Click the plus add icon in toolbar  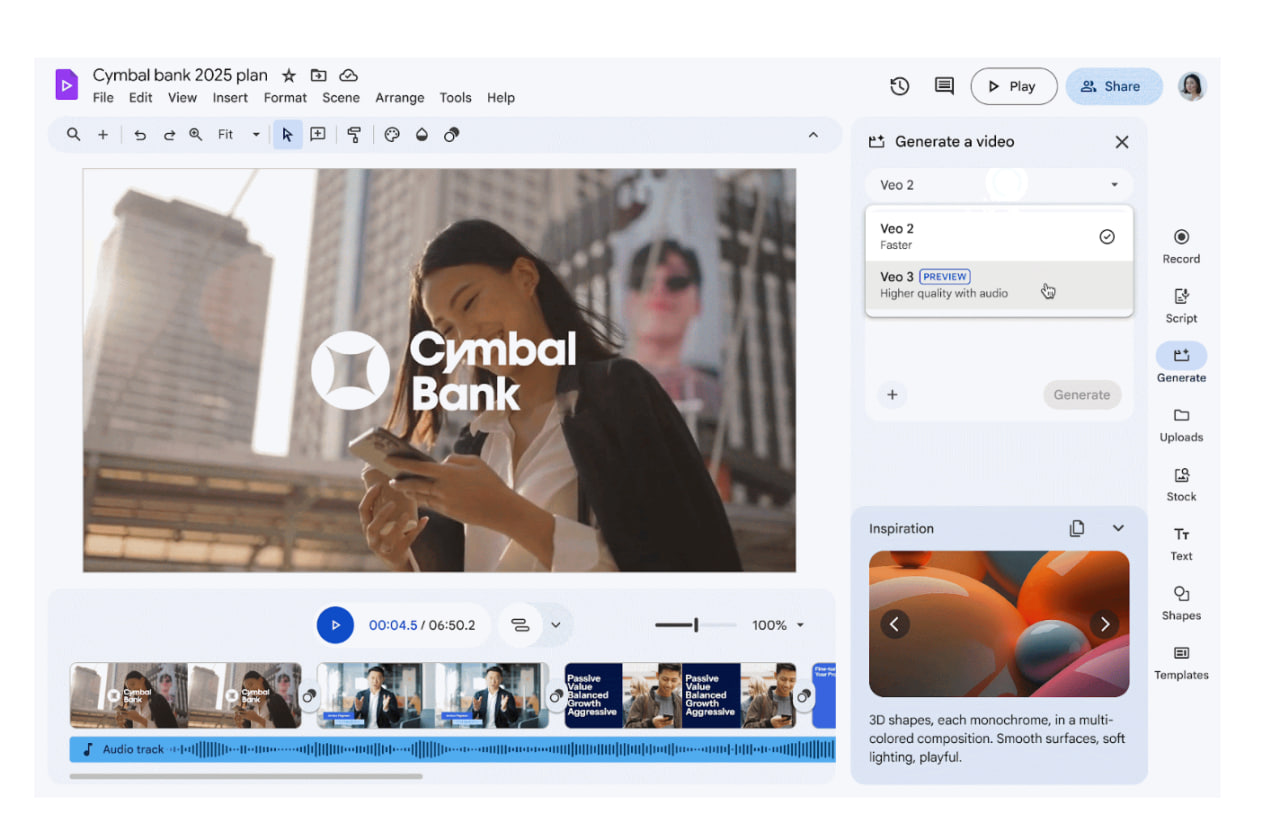point(102,134)
